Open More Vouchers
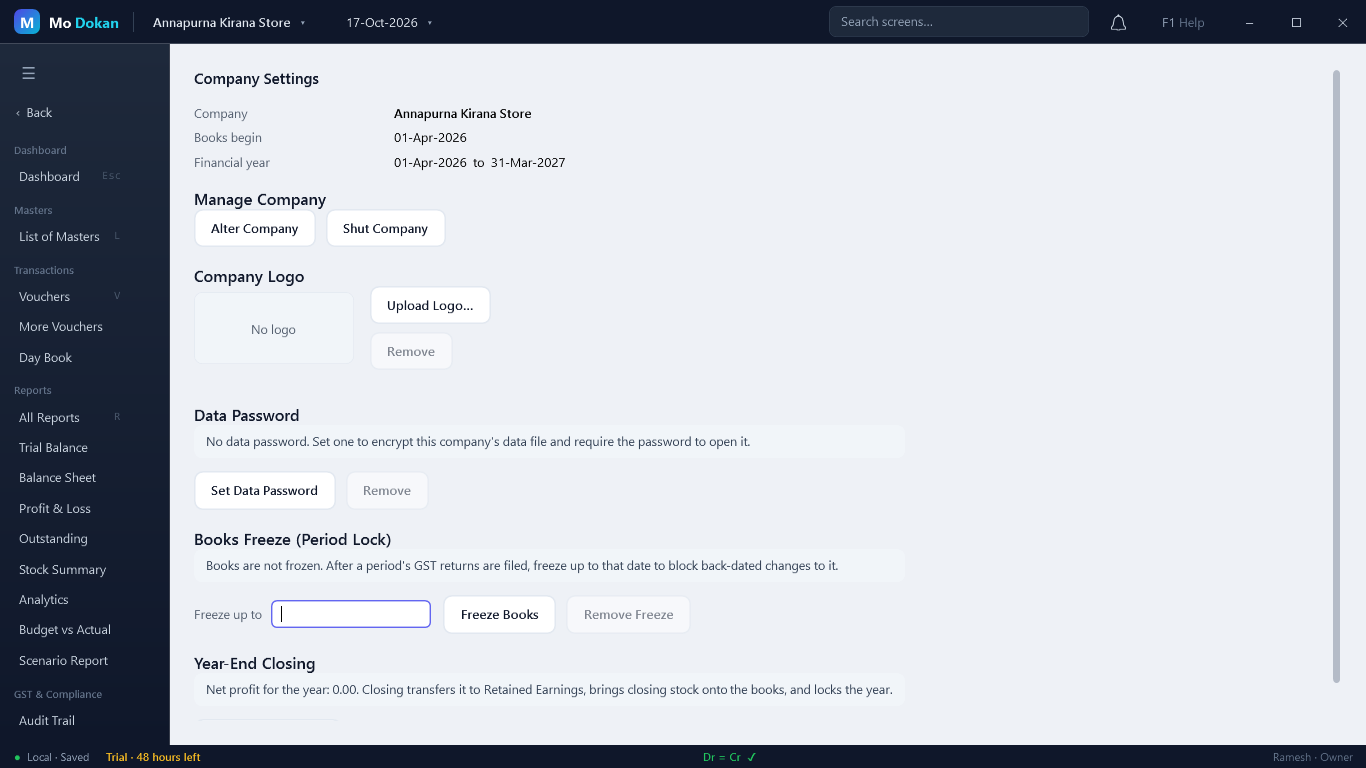 pyautogui.click(x=69, y=326)
